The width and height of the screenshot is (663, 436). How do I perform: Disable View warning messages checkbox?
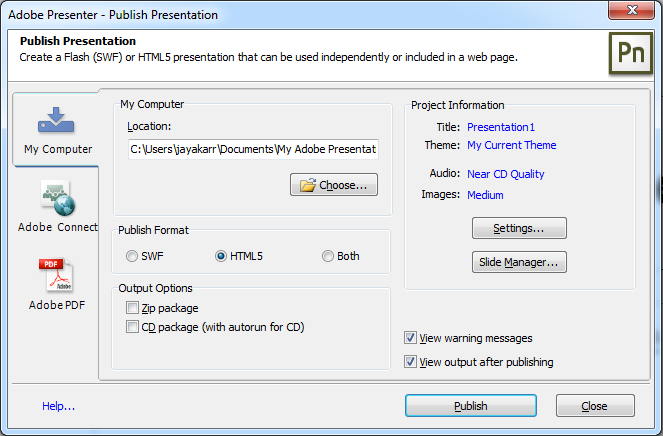pos(411,338)
